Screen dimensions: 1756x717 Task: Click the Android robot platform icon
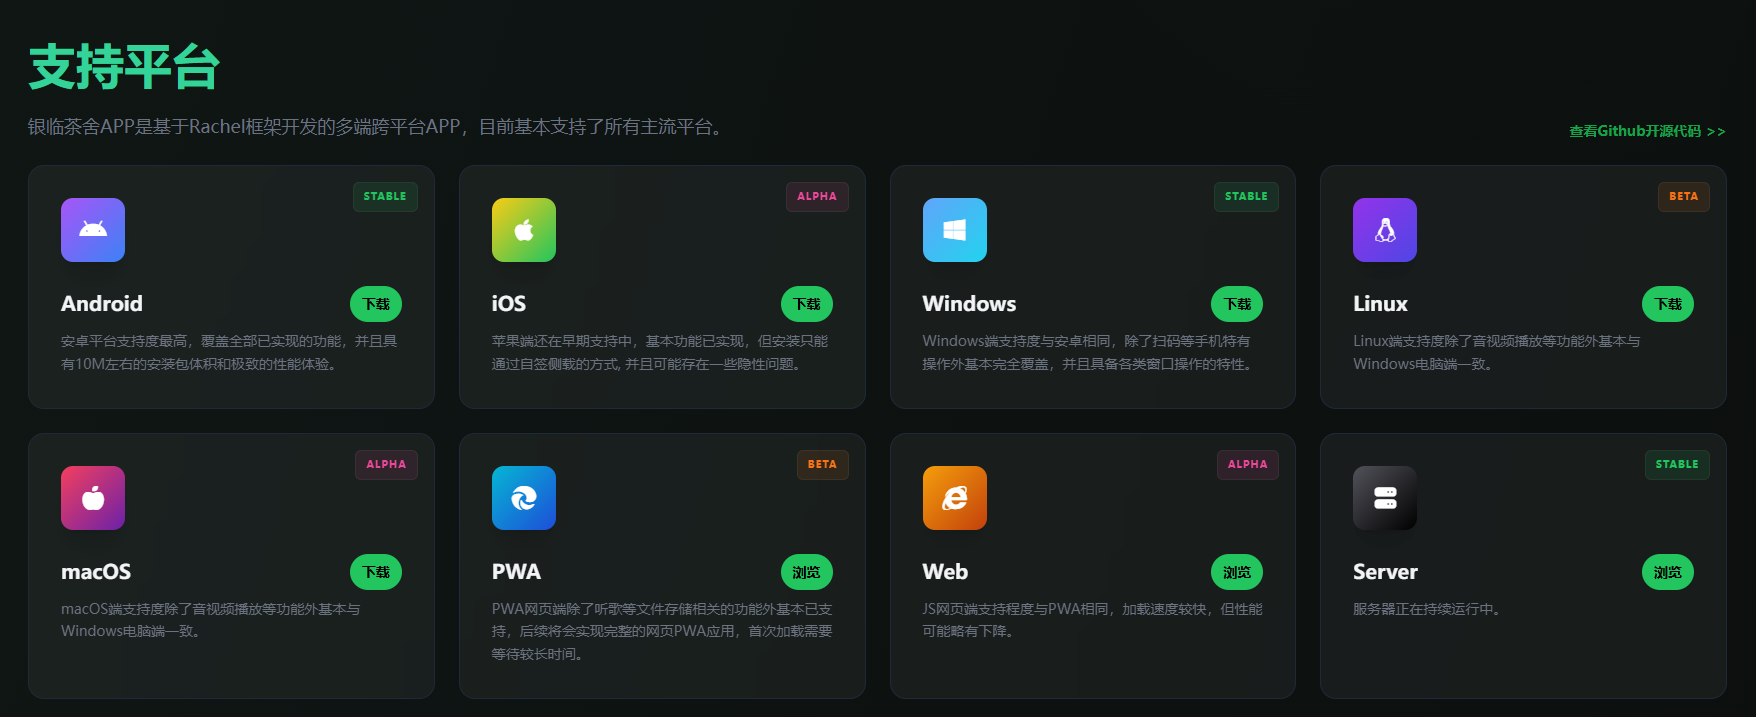pos(93,230)
